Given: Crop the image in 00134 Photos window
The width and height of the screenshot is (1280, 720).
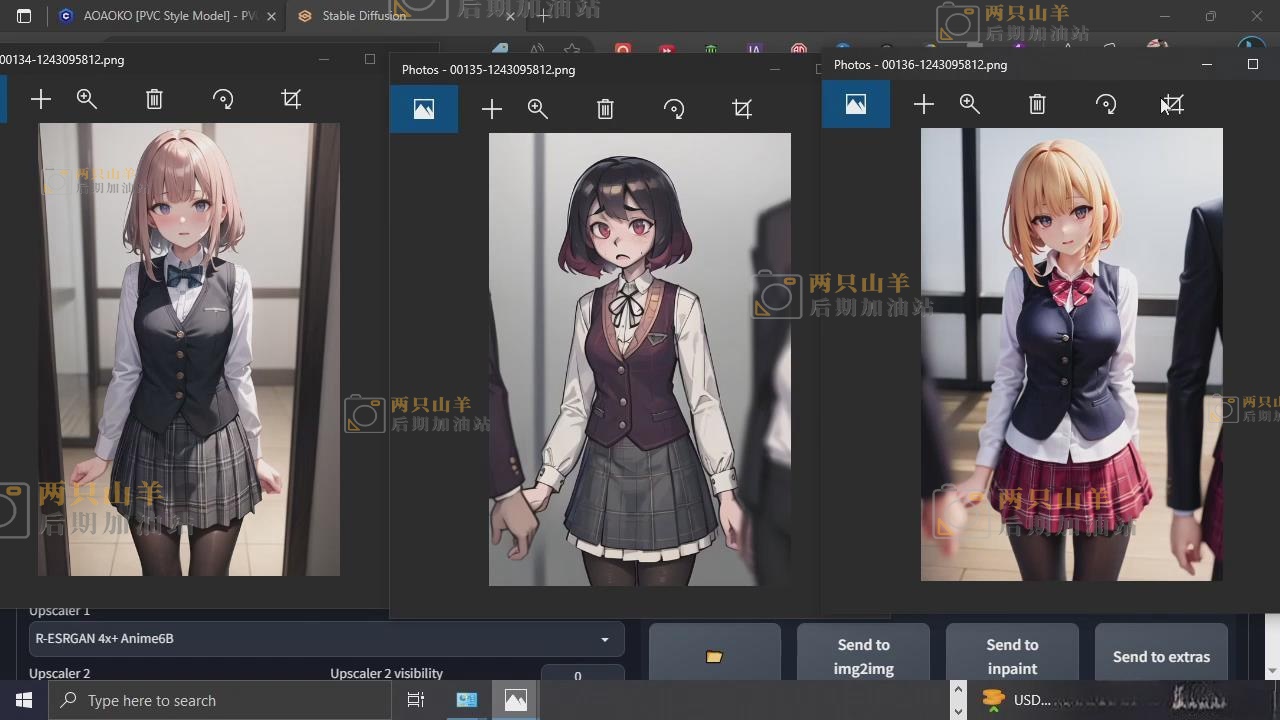Looking at the screenshot, I should tap(291, 99).
